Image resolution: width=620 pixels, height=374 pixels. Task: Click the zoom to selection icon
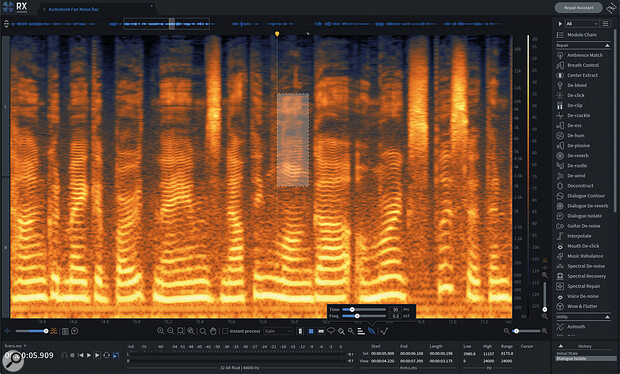point(181,331)
